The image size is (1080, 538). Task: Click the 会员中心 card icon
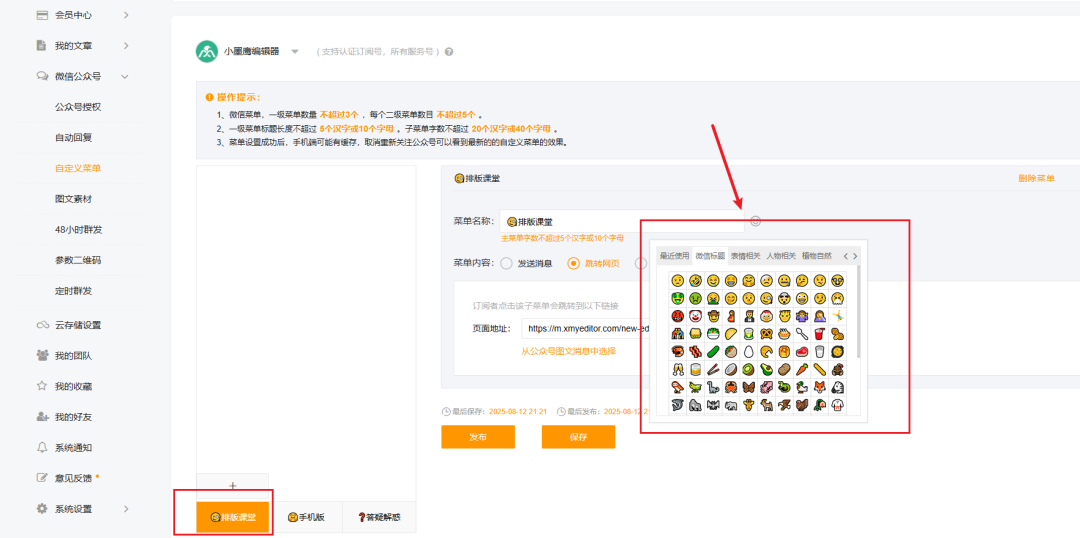(x=42, y=14)
